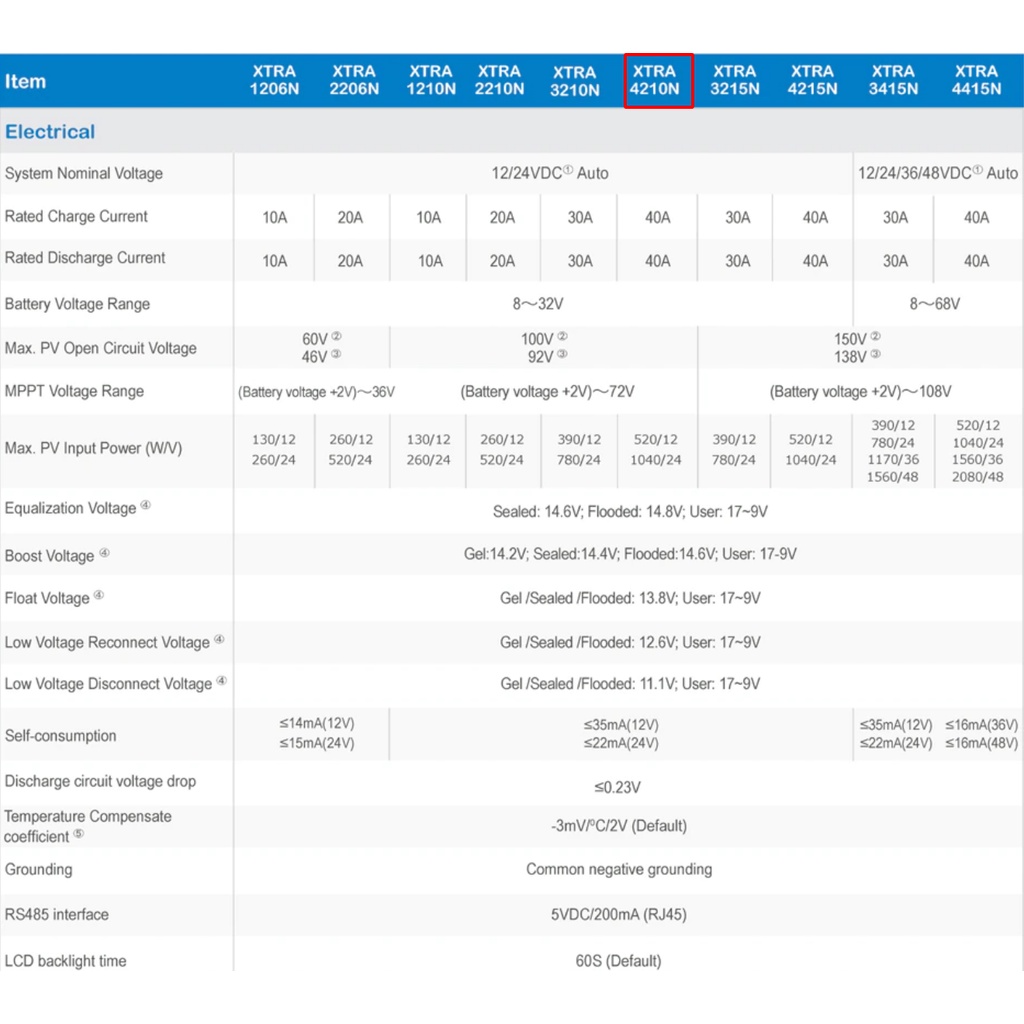Click the Float Voltage row label
Screen dimensions: 1024x1024
point(54,598)
